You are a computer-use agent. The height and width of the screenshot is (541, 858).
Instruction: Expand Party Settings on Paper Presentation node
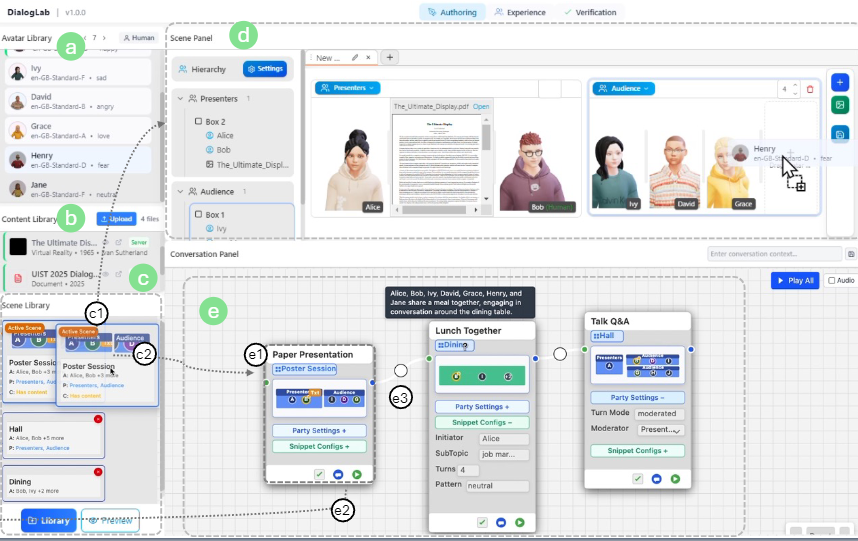(319, 431)
